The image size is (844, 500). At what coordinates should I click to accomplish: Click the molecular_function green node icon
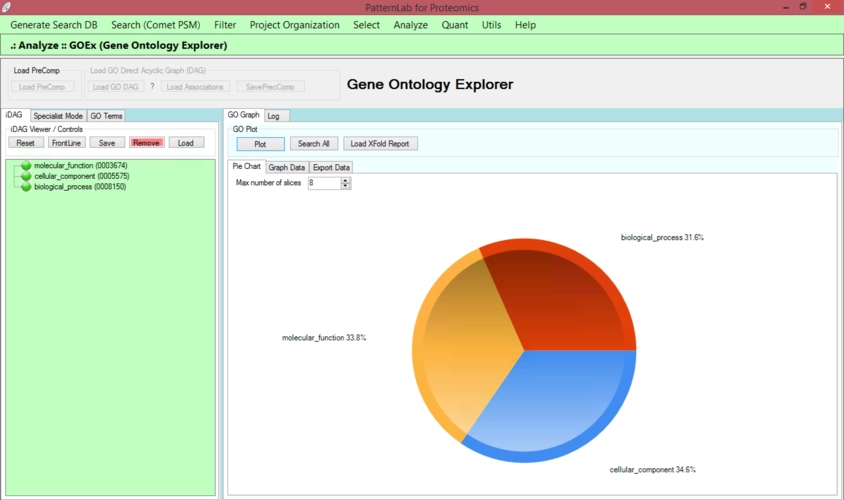26,166
